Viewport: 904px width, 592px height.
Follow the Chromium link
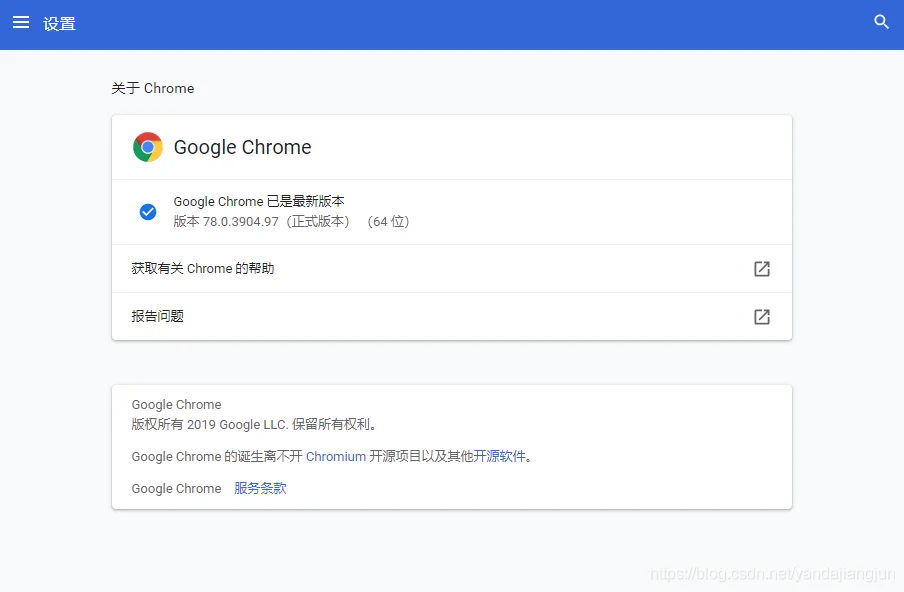[x=336, y=457]
